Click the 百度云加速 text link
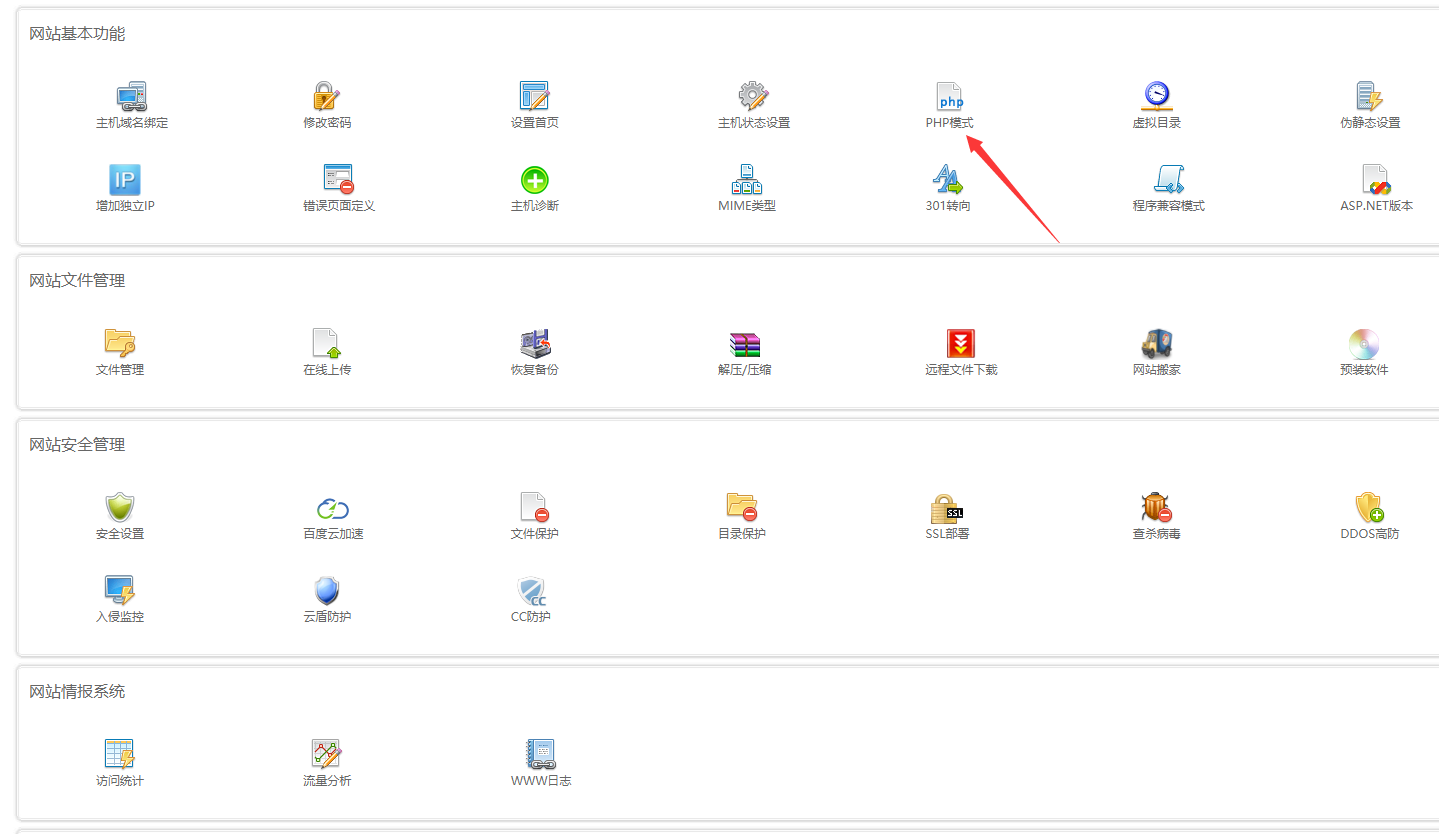This screenshot has width=1439, height=834. pyautogui.click(x=333, y=534)
